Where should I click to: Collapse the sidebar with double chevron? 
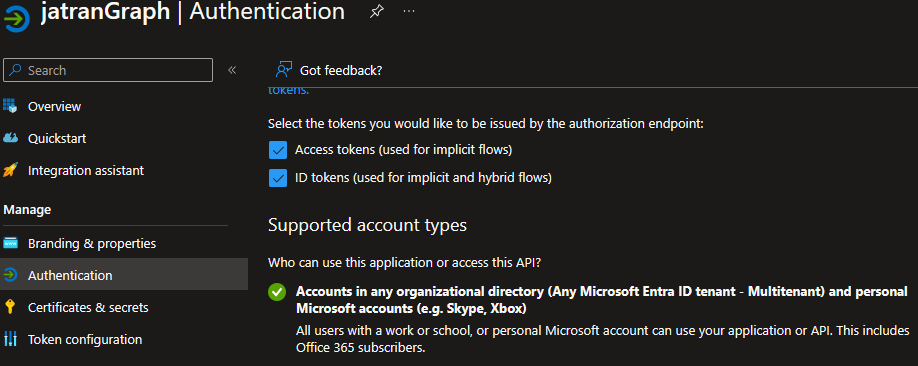coord(232,70)
